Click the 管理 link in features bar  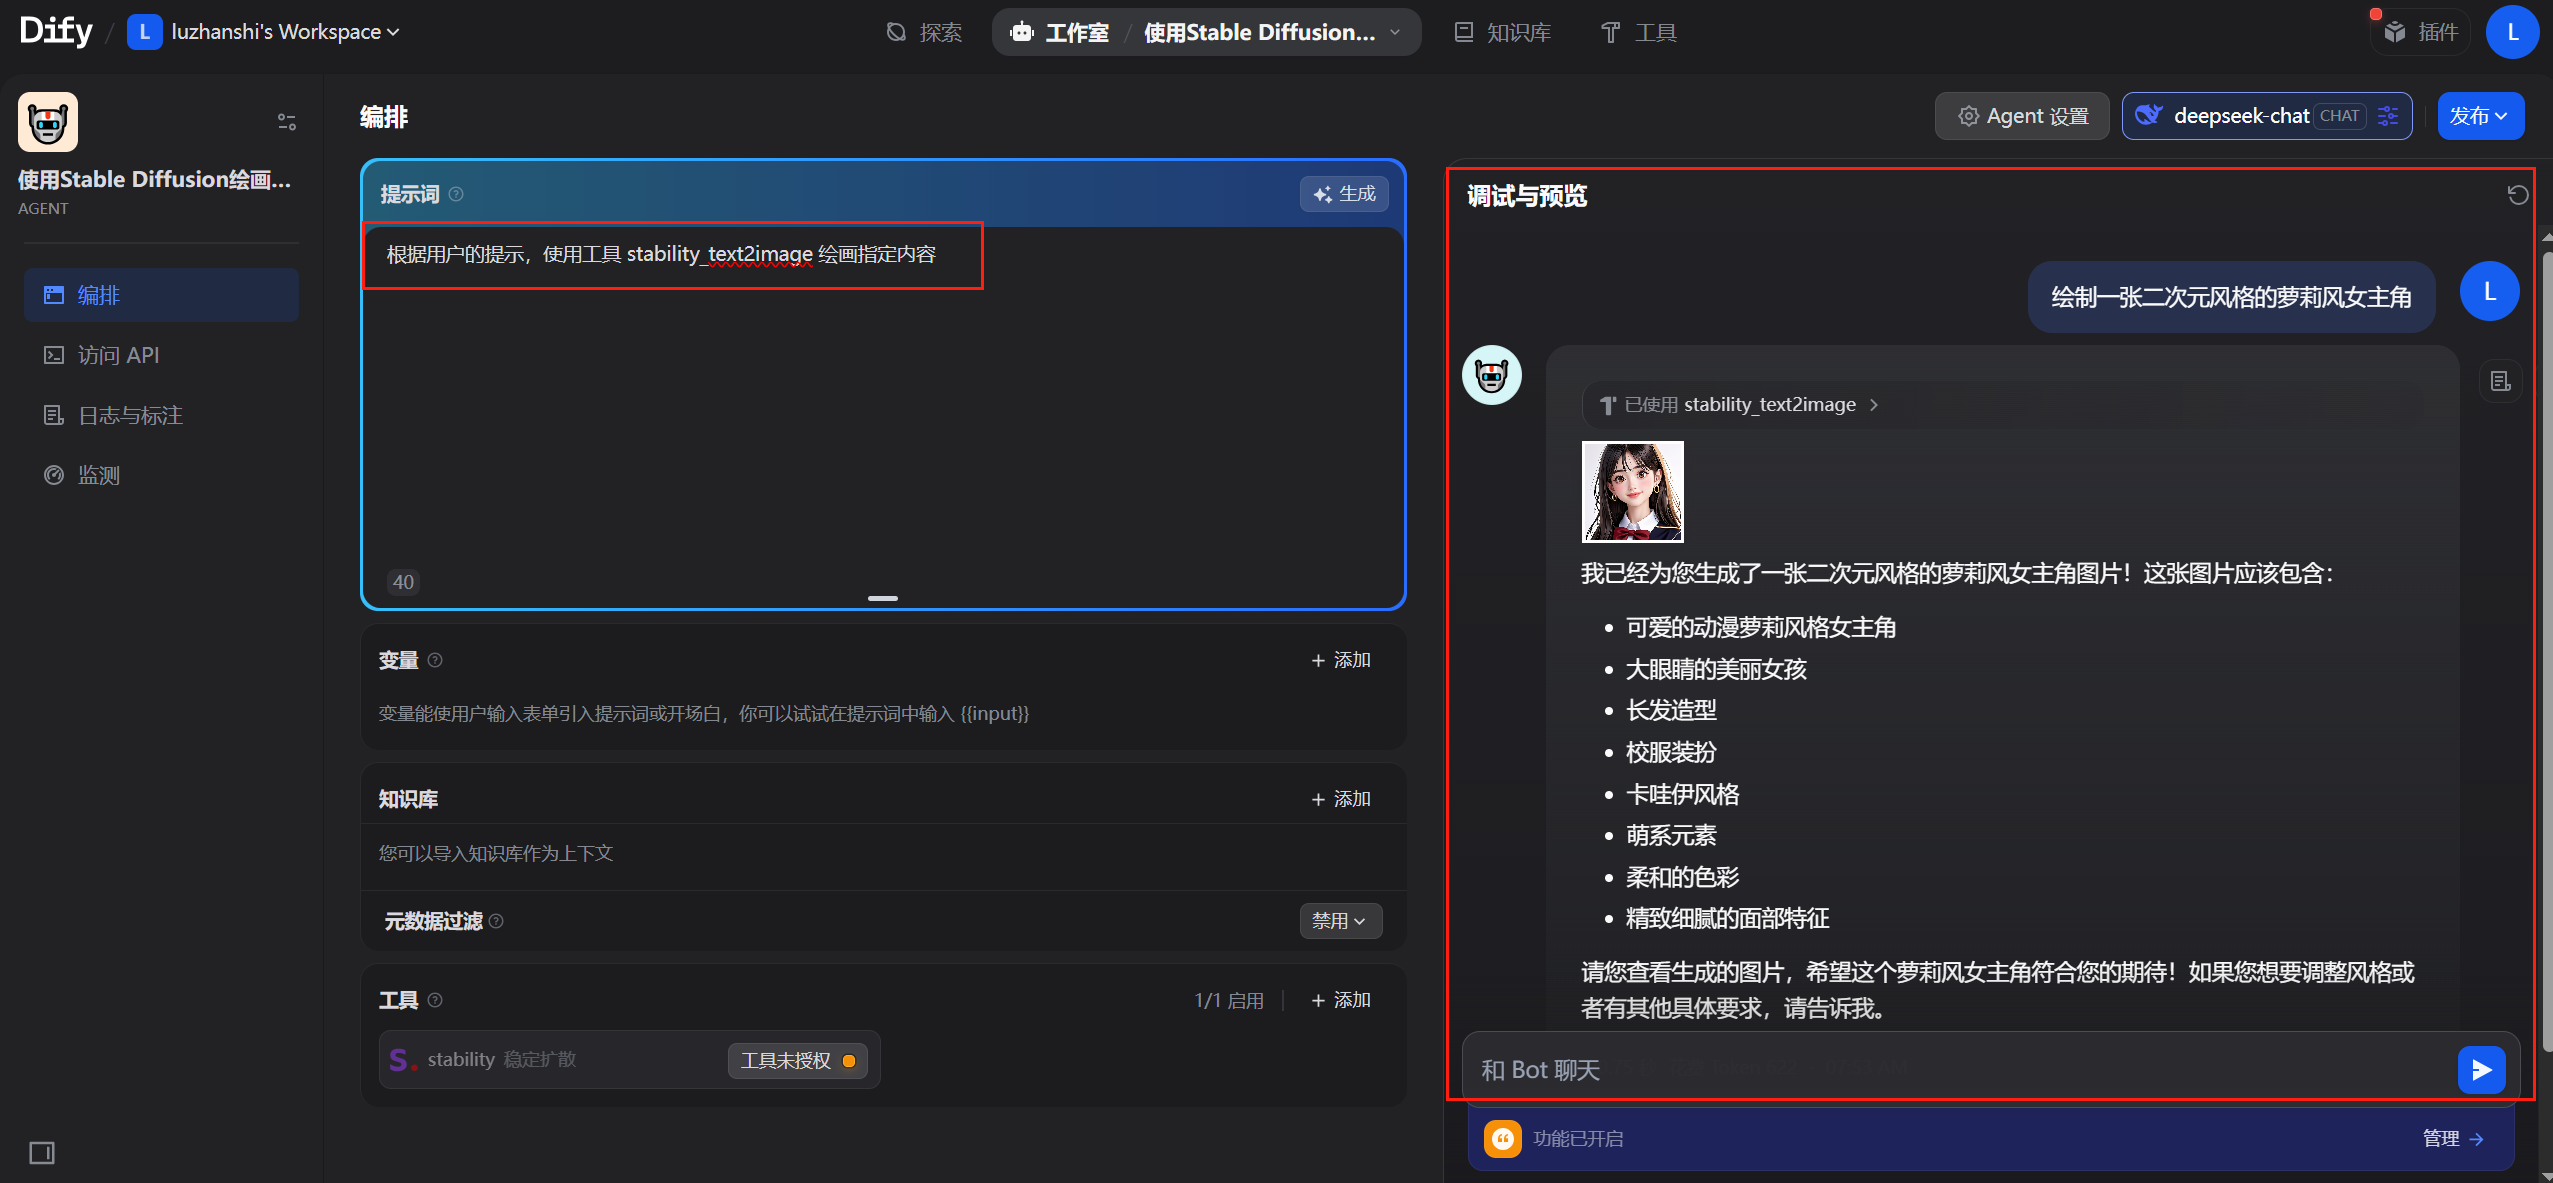tap(2451, 1138)
